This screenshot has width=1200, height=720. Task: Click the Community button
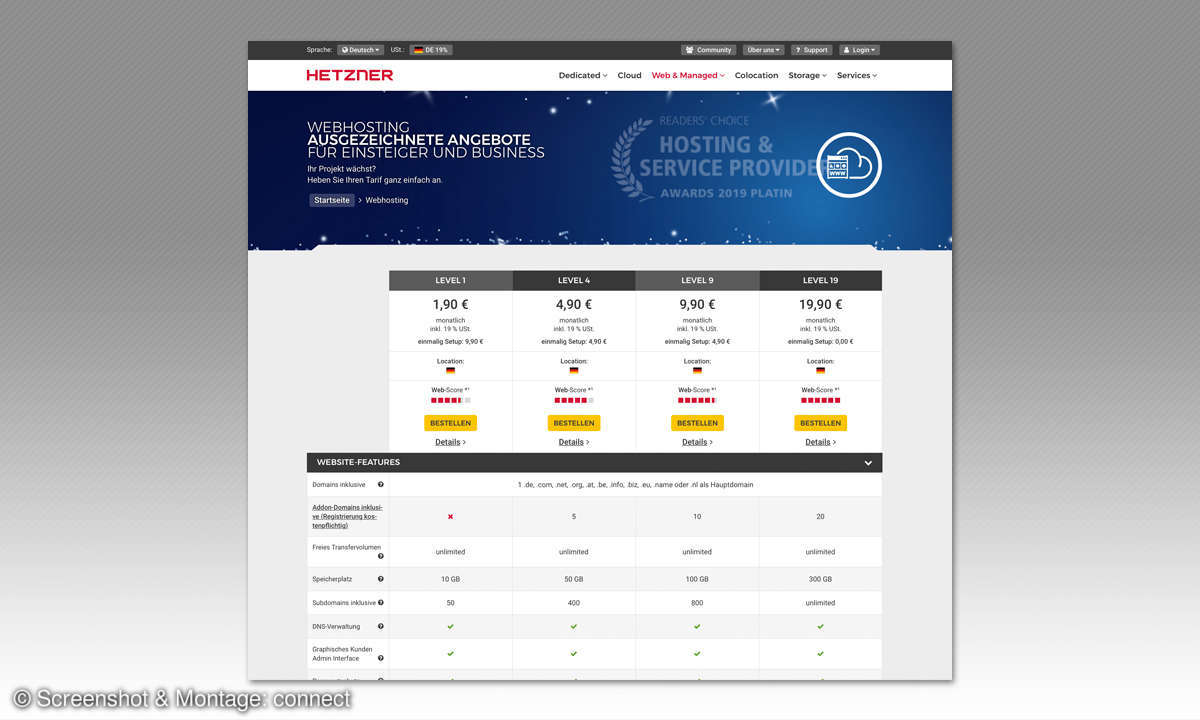pyautogui.click(x=709, y=50)
